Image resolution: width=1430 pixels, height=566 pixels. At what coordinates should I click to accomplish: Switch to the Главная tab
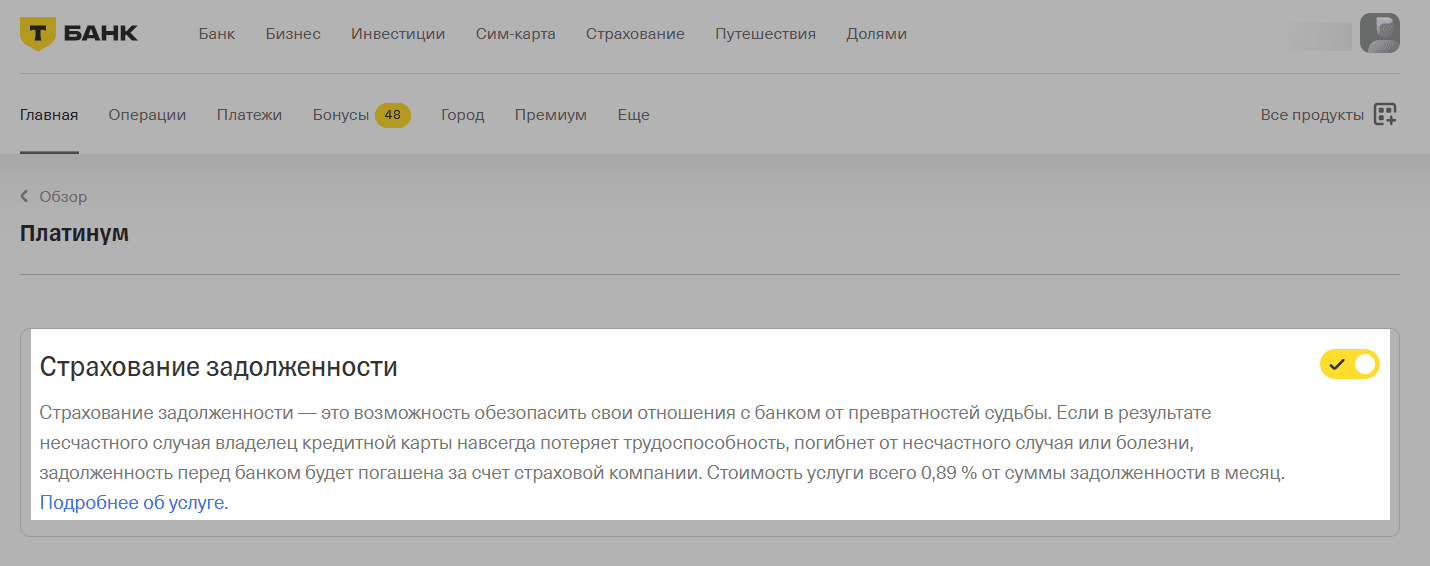[49, 115]
